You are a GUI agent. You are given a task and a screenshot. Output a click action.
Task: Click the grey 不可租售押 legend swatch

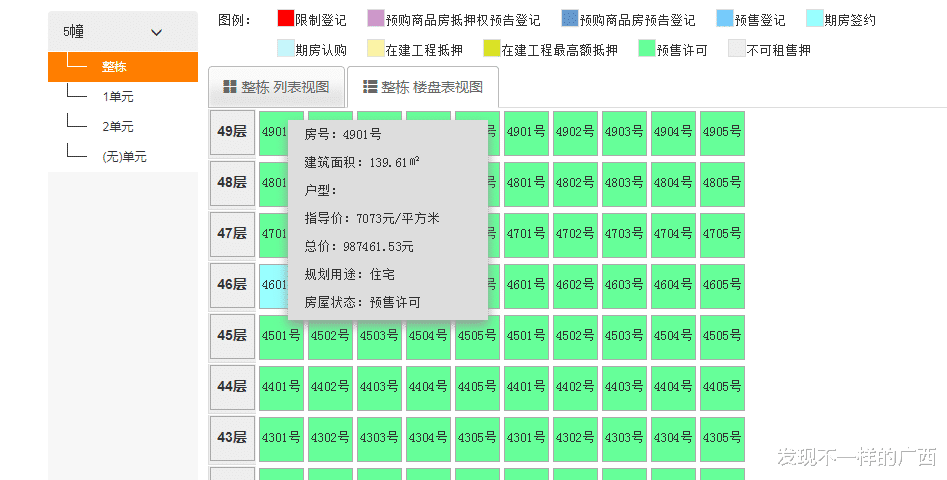coord(737,48)
